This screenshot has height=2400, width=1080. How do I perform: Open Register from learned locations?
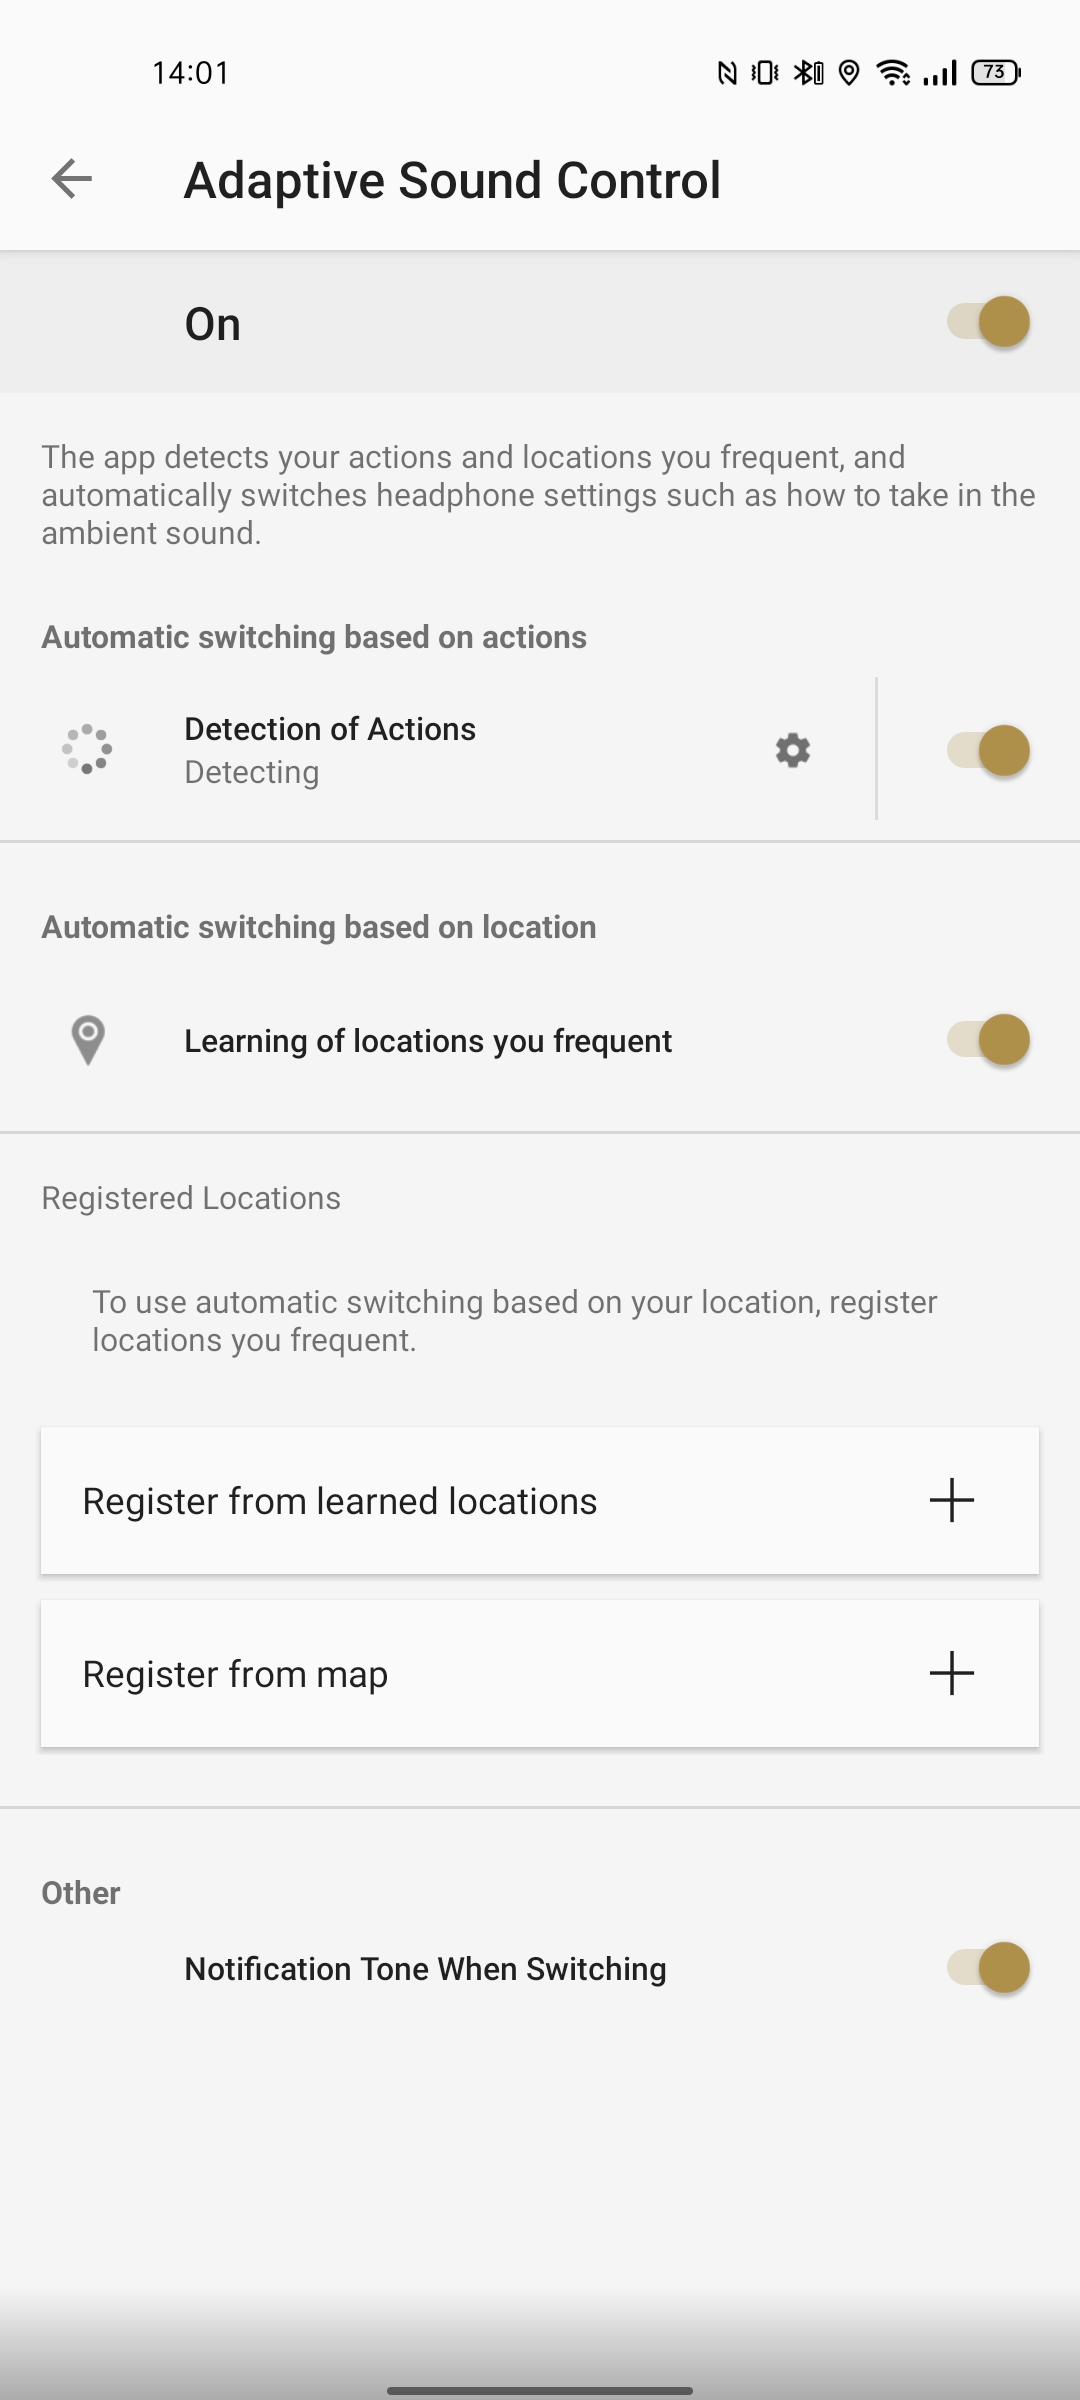pos(340,1501)
